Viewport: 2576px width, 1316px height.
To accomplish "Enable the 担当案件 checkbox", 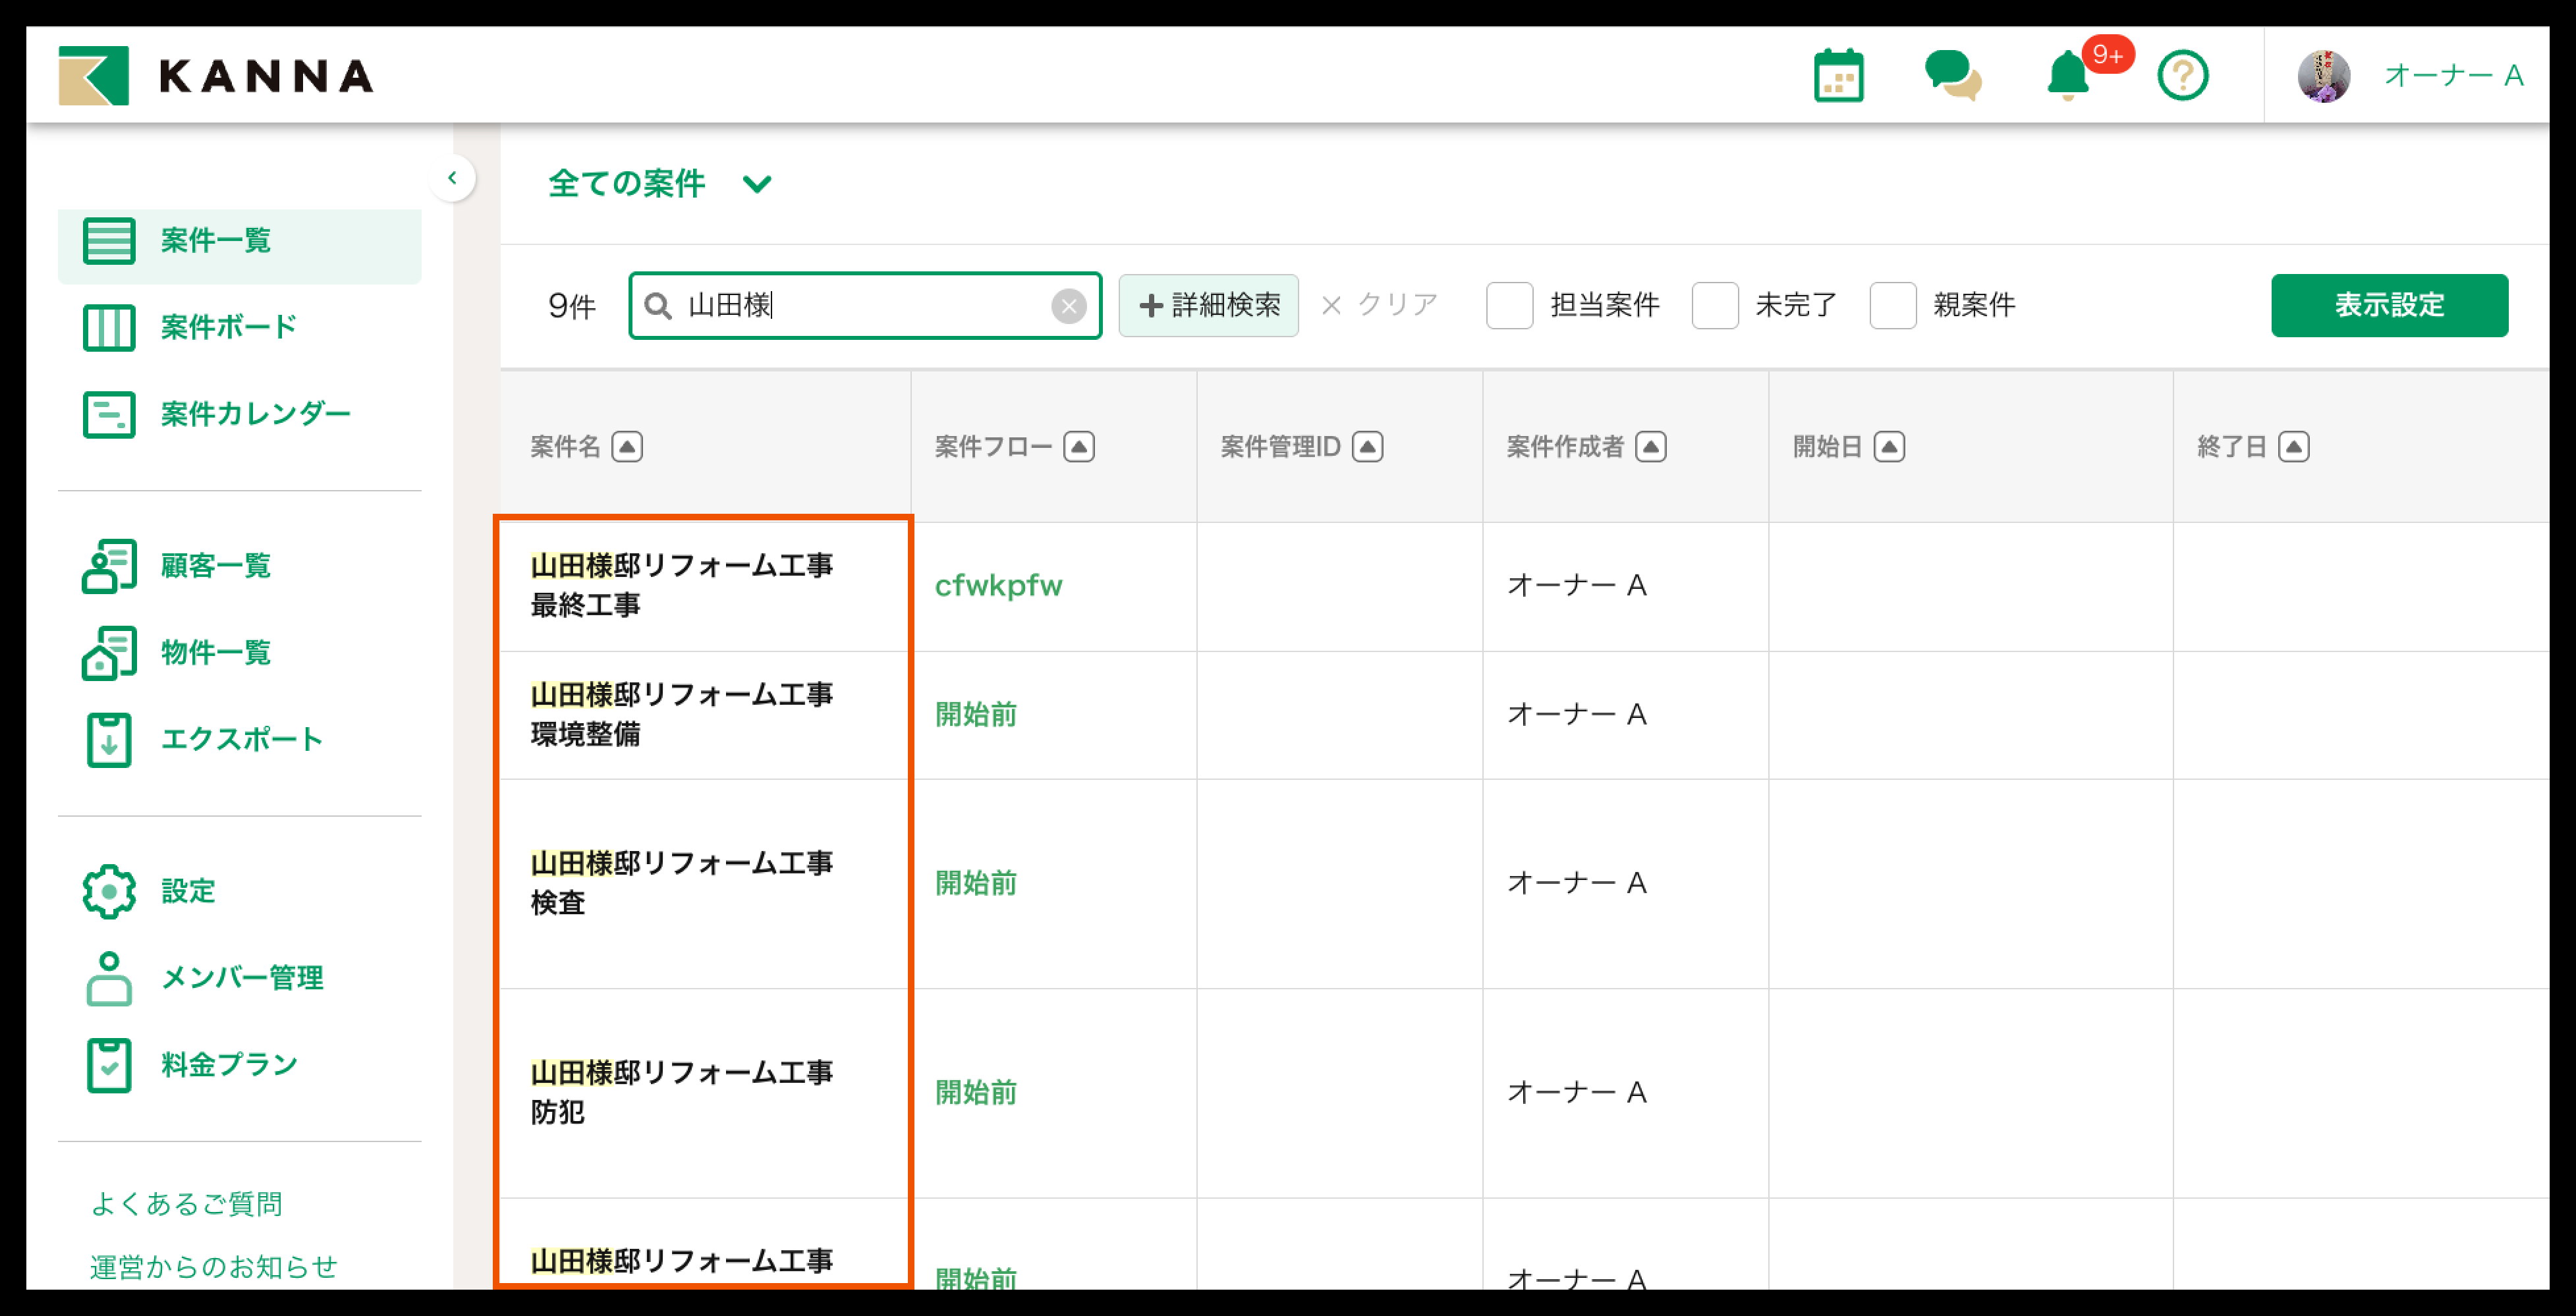I will (x=1509, y=306).
